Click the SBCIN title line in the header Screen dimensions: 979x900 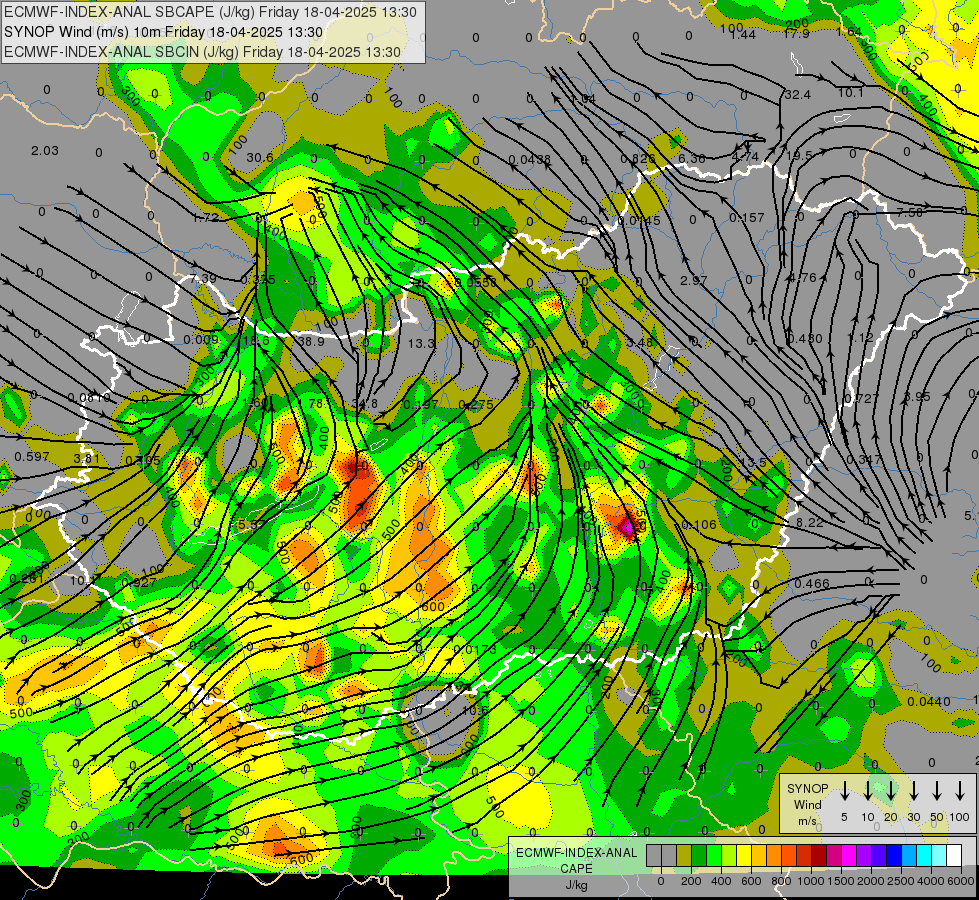coord(202,52)
